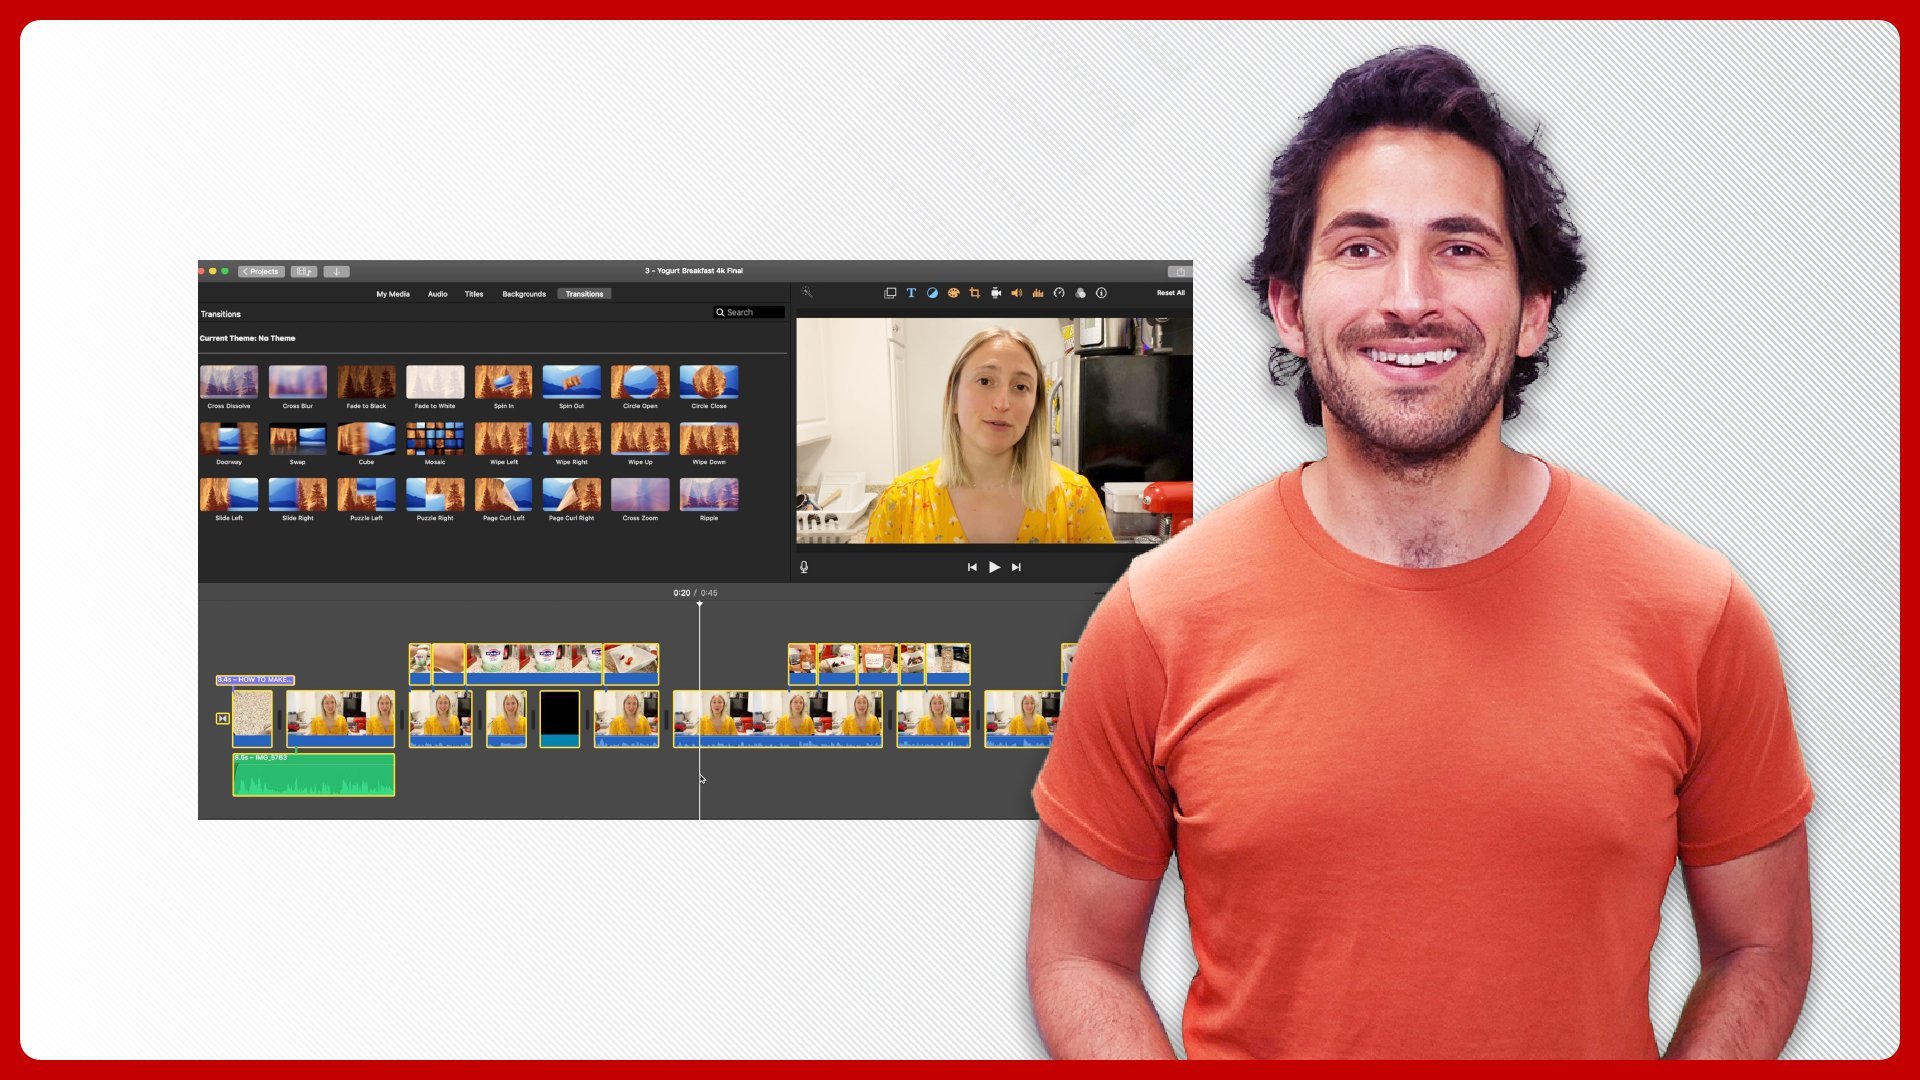Image resolution: width=1920 pixels, height=1080 pixels.
Task: Switch to the My Media tab
Action: point(393,294)
